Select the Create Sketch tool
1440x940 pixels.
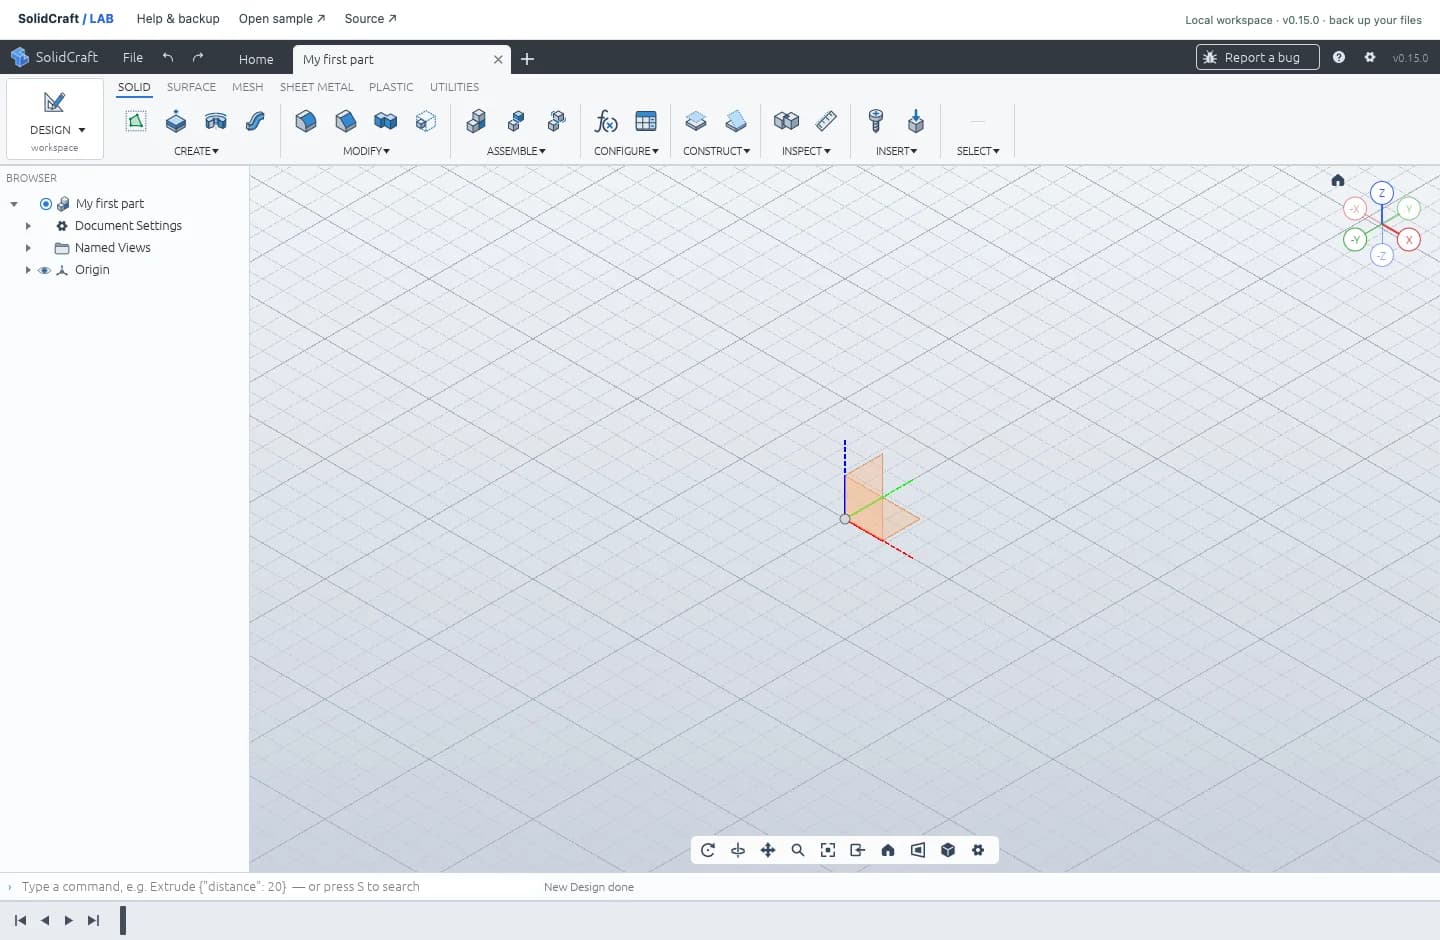[x=136, y=121]
